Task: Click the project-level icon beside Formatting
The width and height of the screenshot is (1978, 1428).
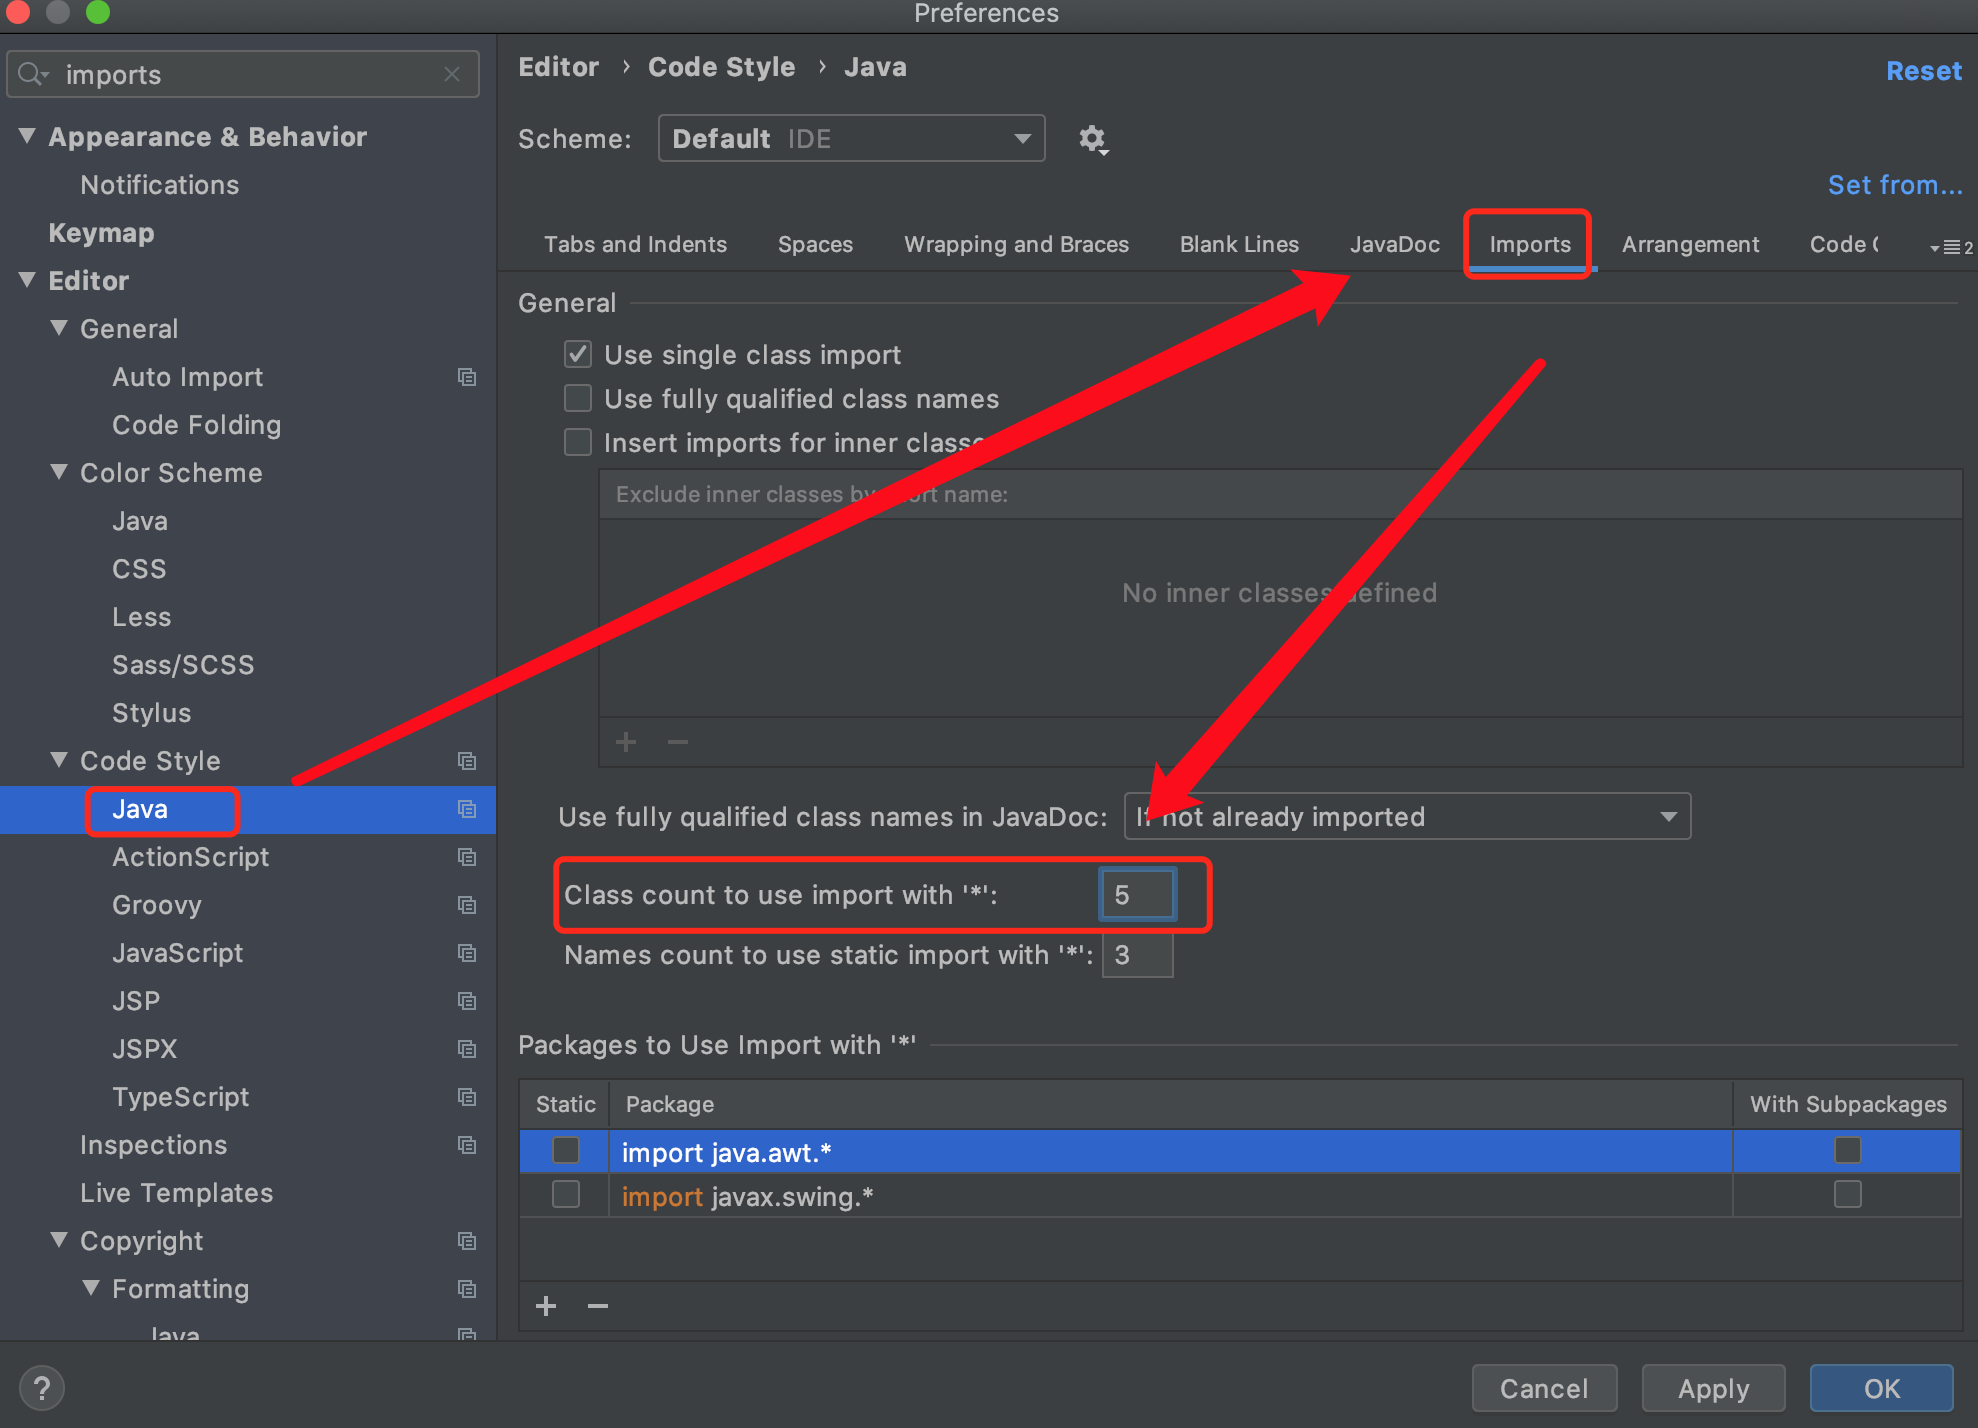Action: point(466,1289)
